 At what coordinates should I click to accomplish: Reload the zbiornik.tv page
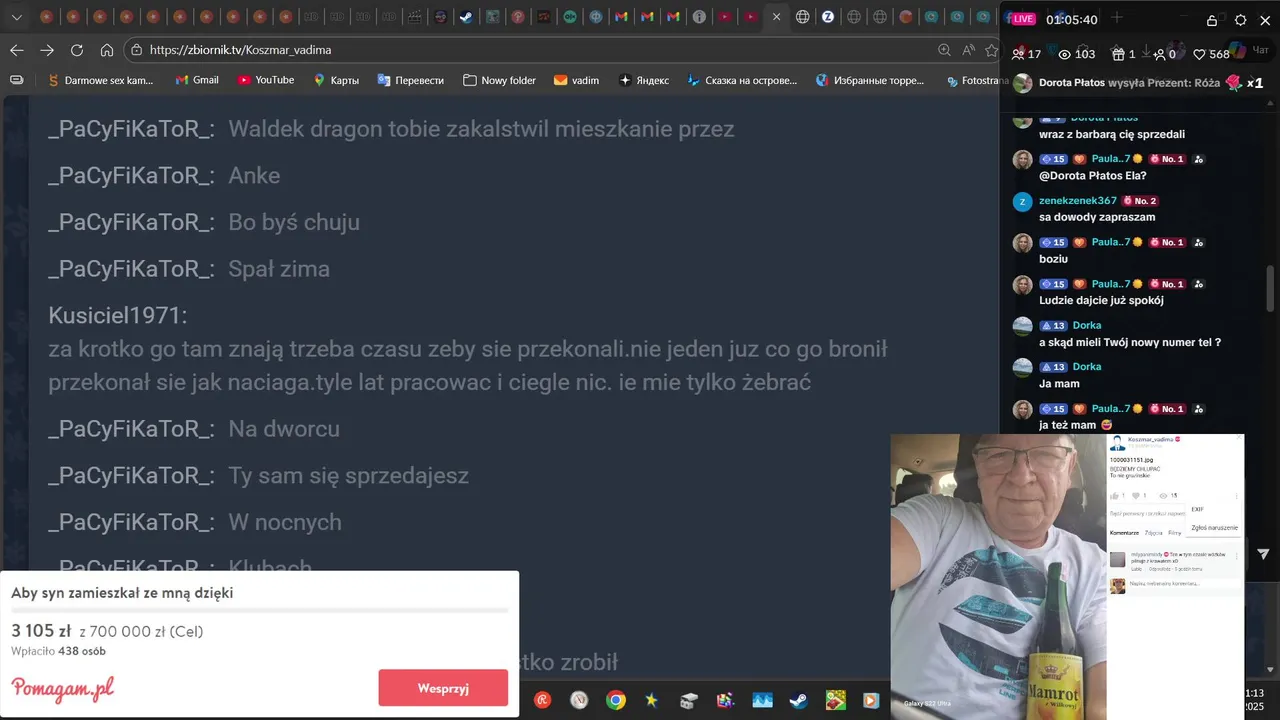pyautogui.click(x=77, y=50)
